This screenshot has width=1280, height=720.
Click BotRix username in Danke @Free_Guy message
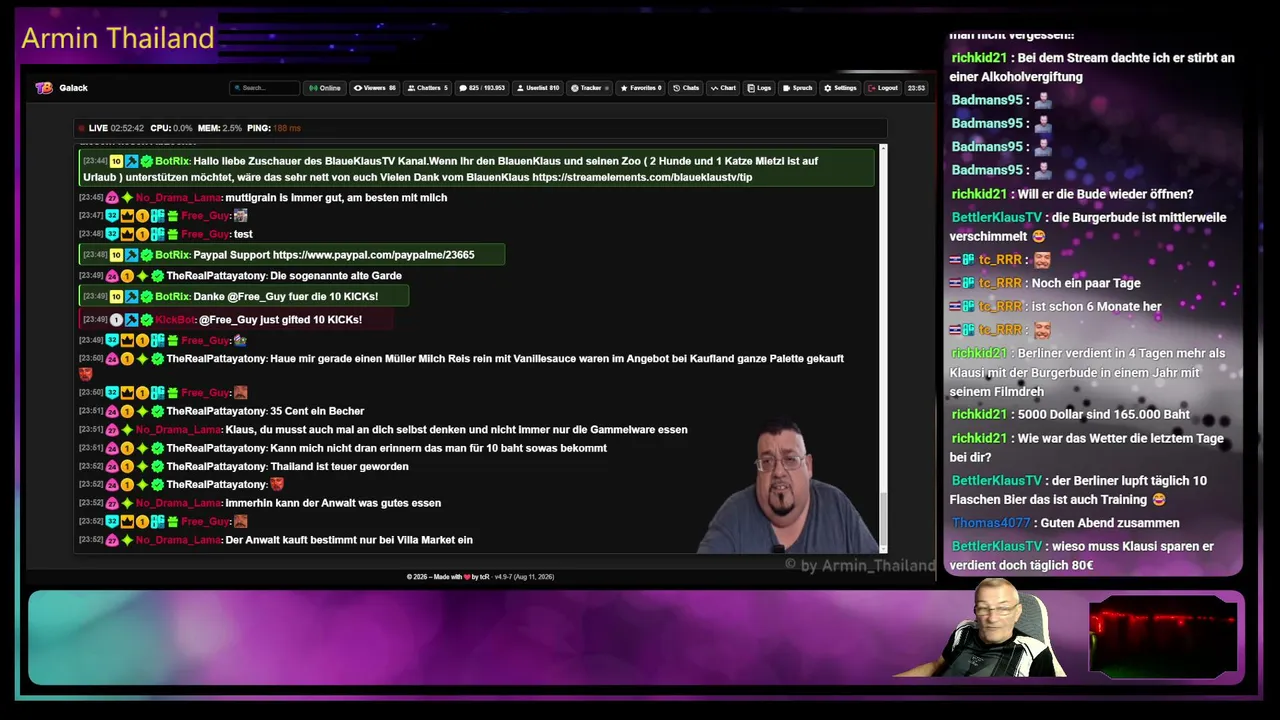pos(172,297)
